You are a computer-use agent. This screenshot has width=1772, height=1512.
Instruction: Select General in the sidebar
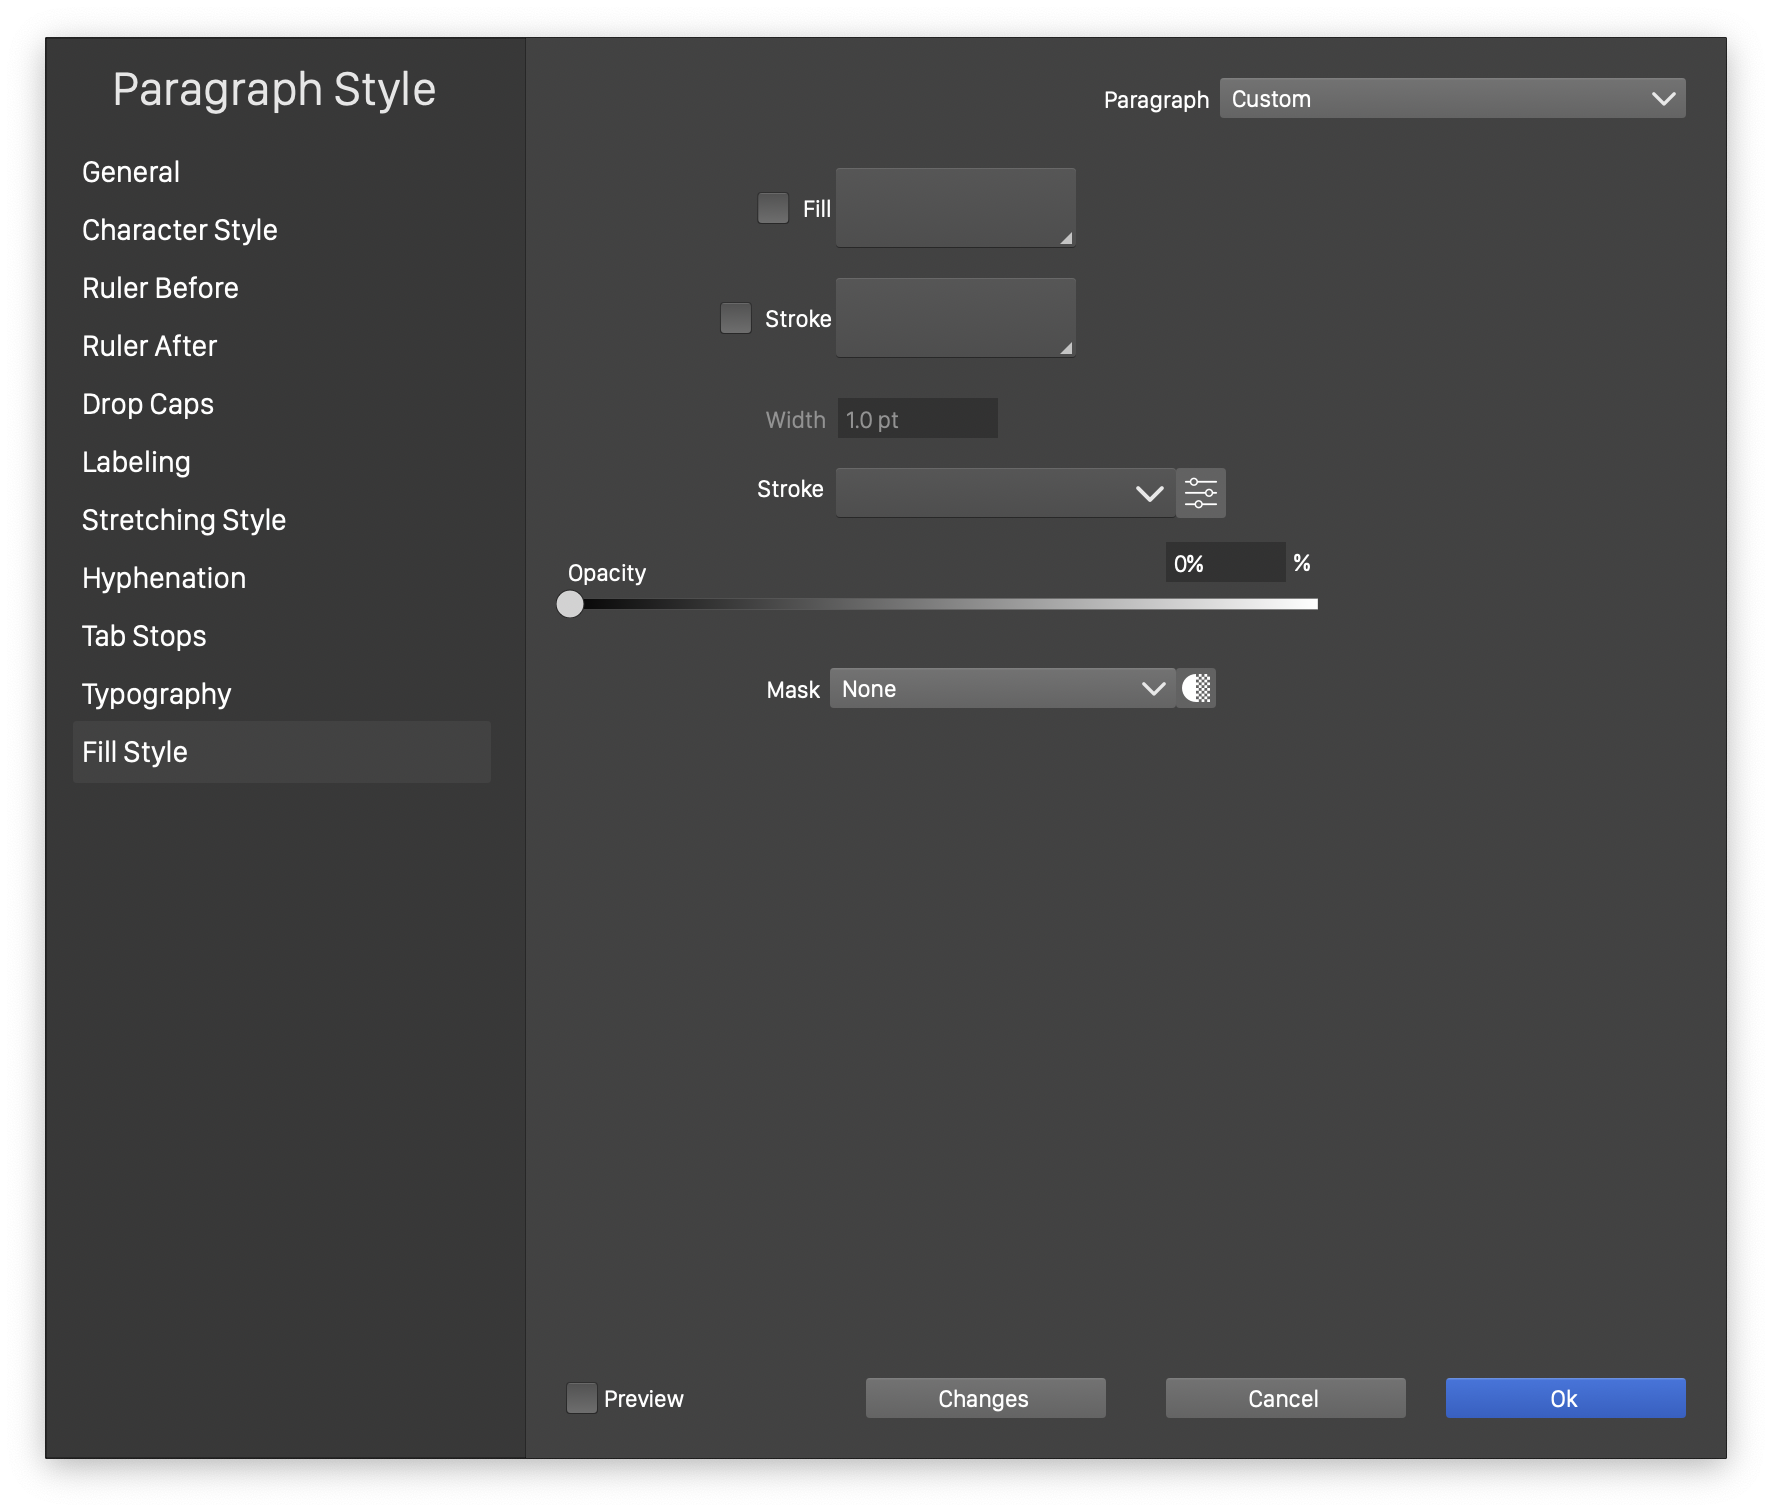pyautogui.click(x=131, y=172)
